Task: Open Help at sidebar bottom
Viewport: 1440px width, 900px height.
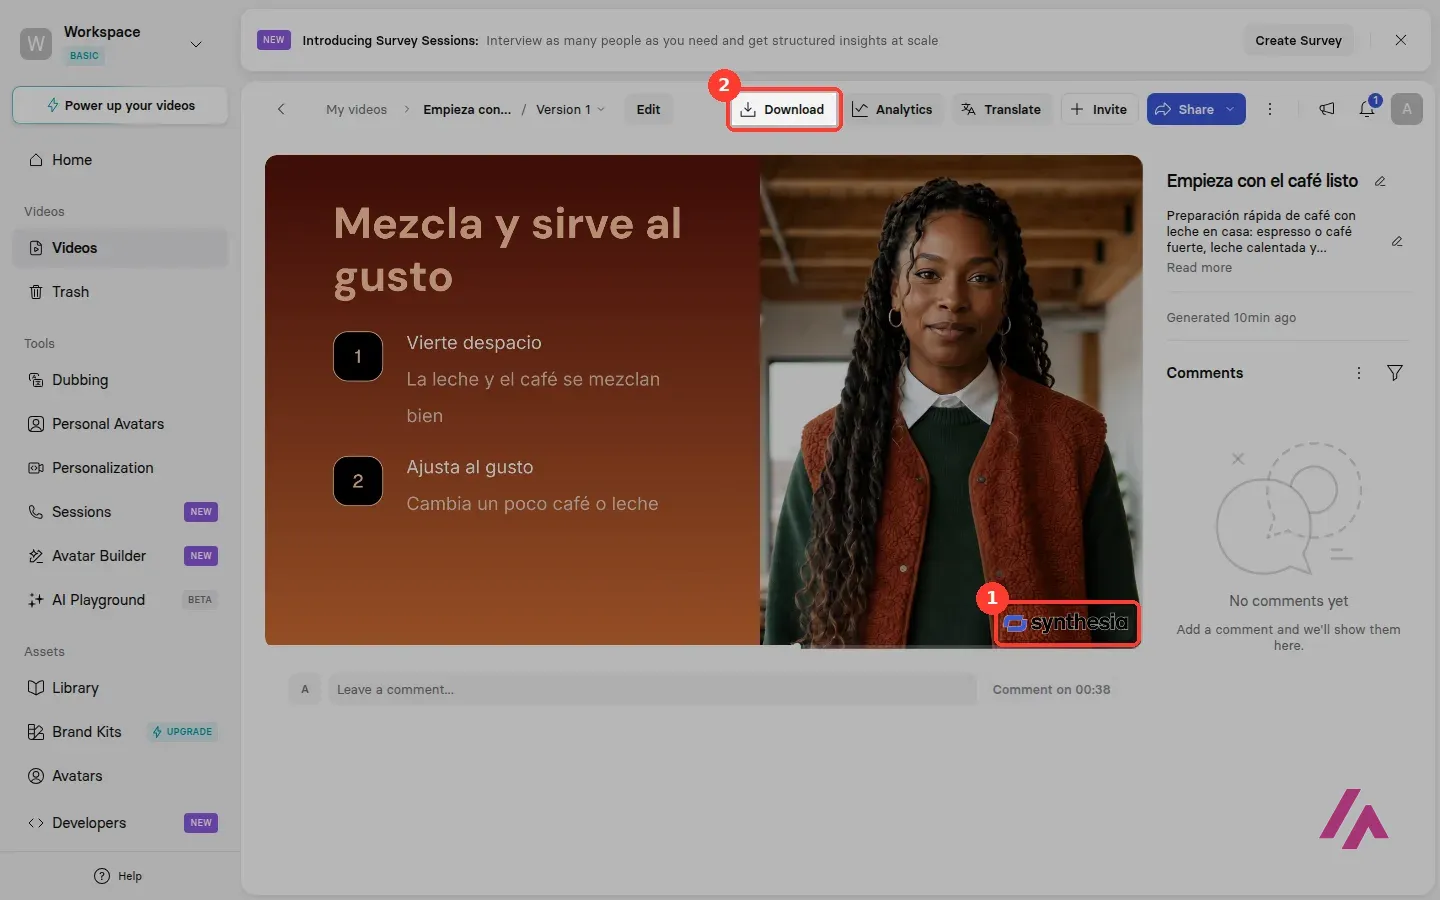Action: (x=118, y=876)
